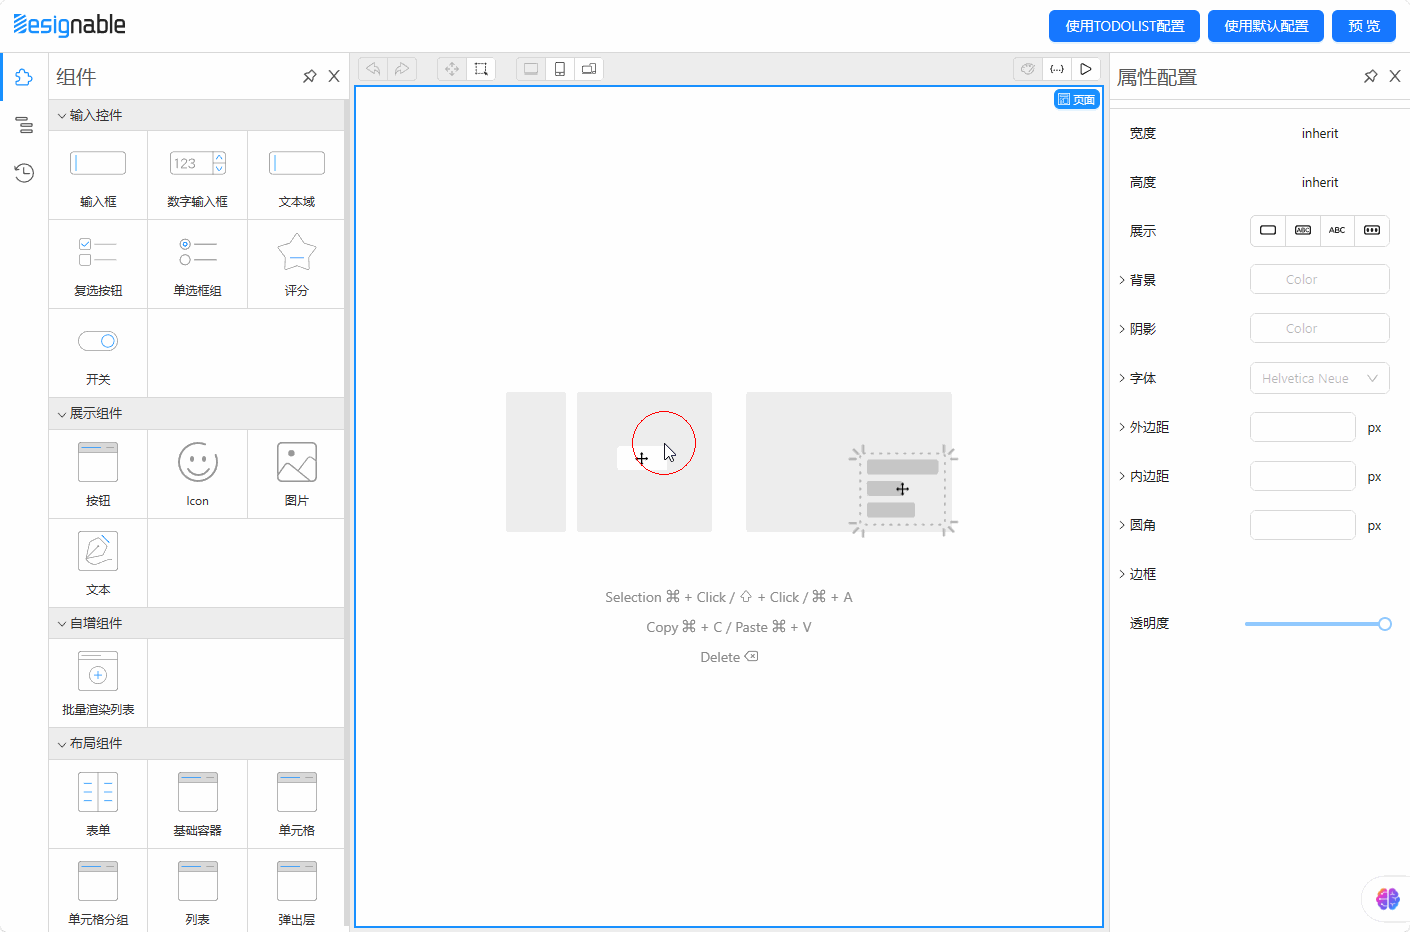The image size is (1410, 932).
Task: Close the 属性配置 properties panel
Action: point(1395,77)
